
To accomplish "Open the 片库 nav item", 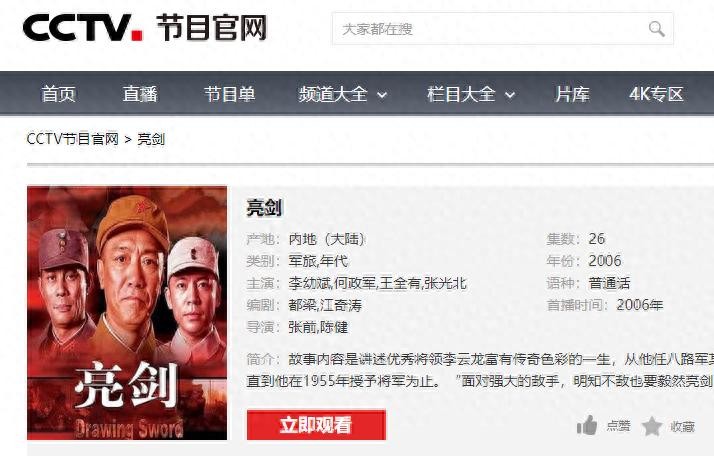I will (x=572, y=94).
